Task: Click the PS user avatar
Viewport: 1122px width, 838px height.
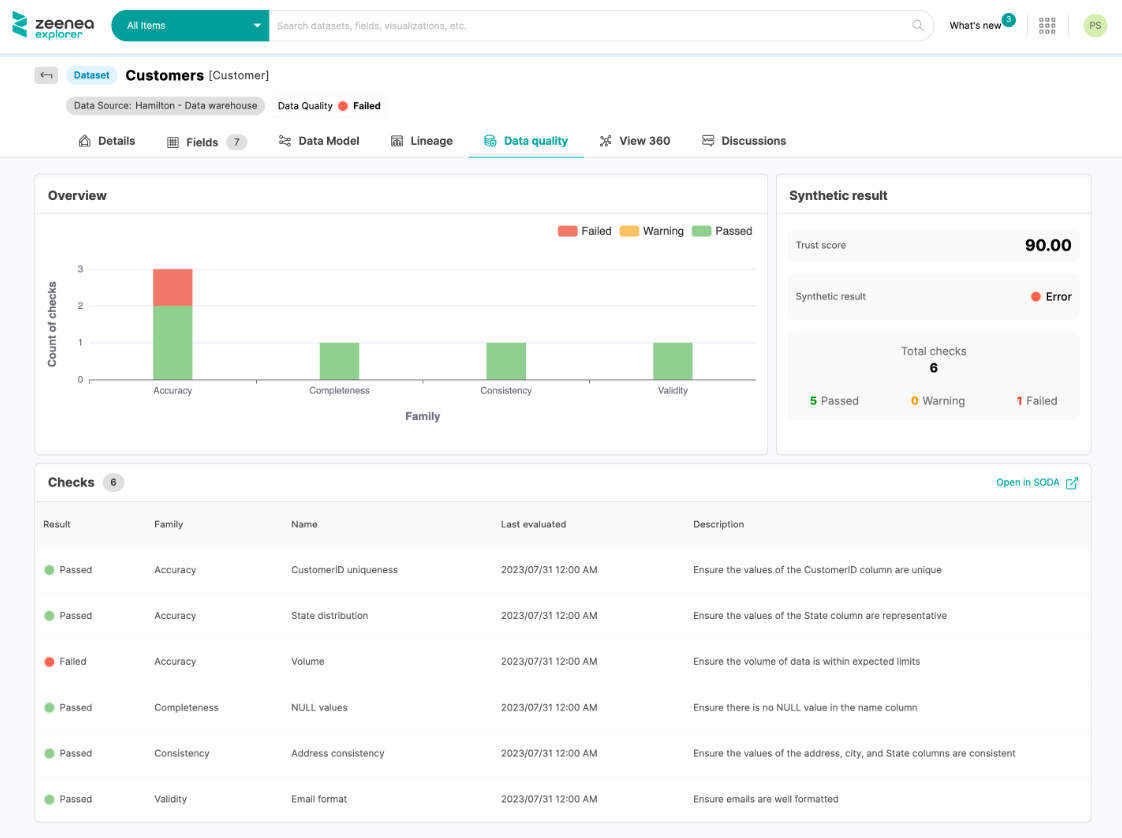Action: [x=1095, y=26]
